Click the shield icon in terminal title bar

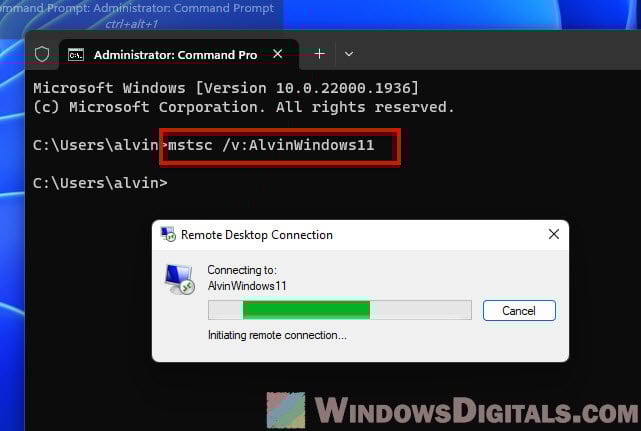point(42,54)
